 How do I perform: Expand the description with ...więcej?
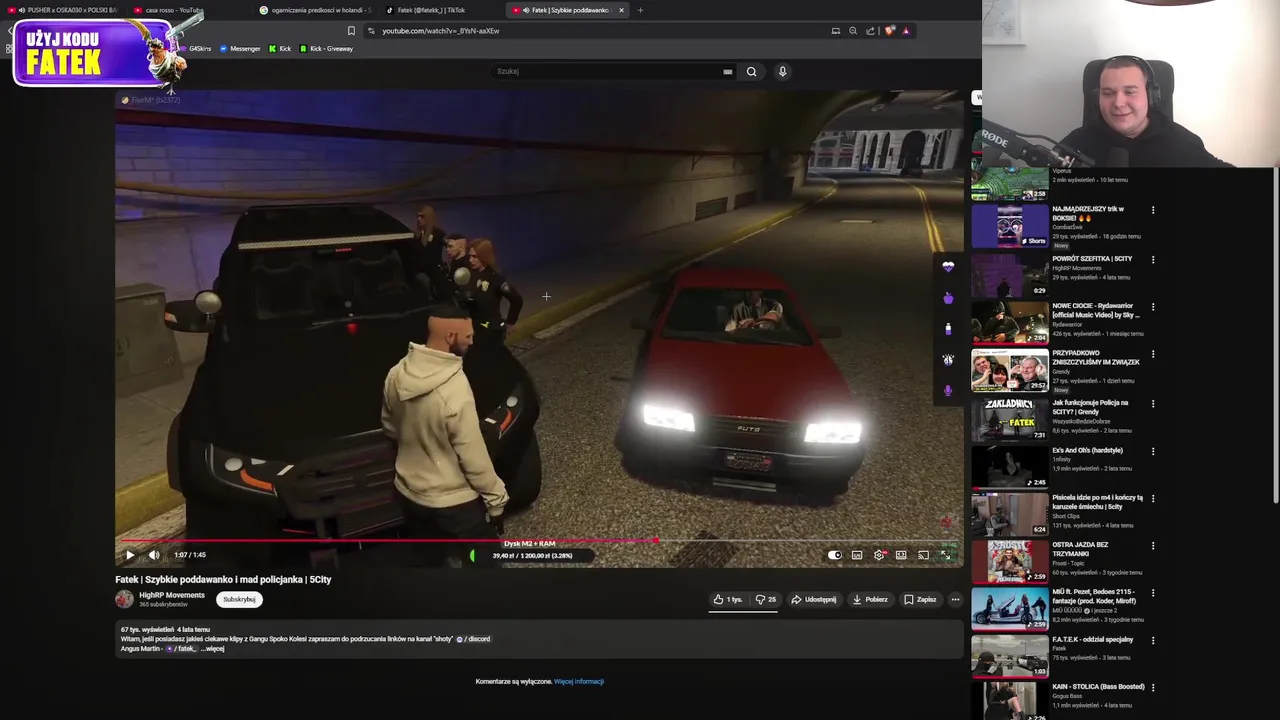coord(213,649)
